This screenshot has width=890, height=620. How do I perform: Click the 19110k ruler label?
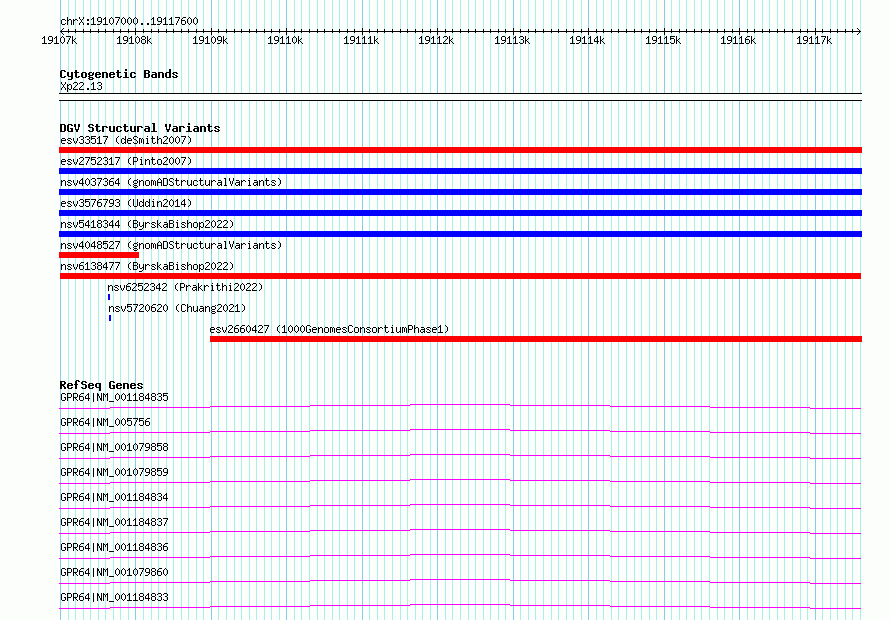click(285, 40)
